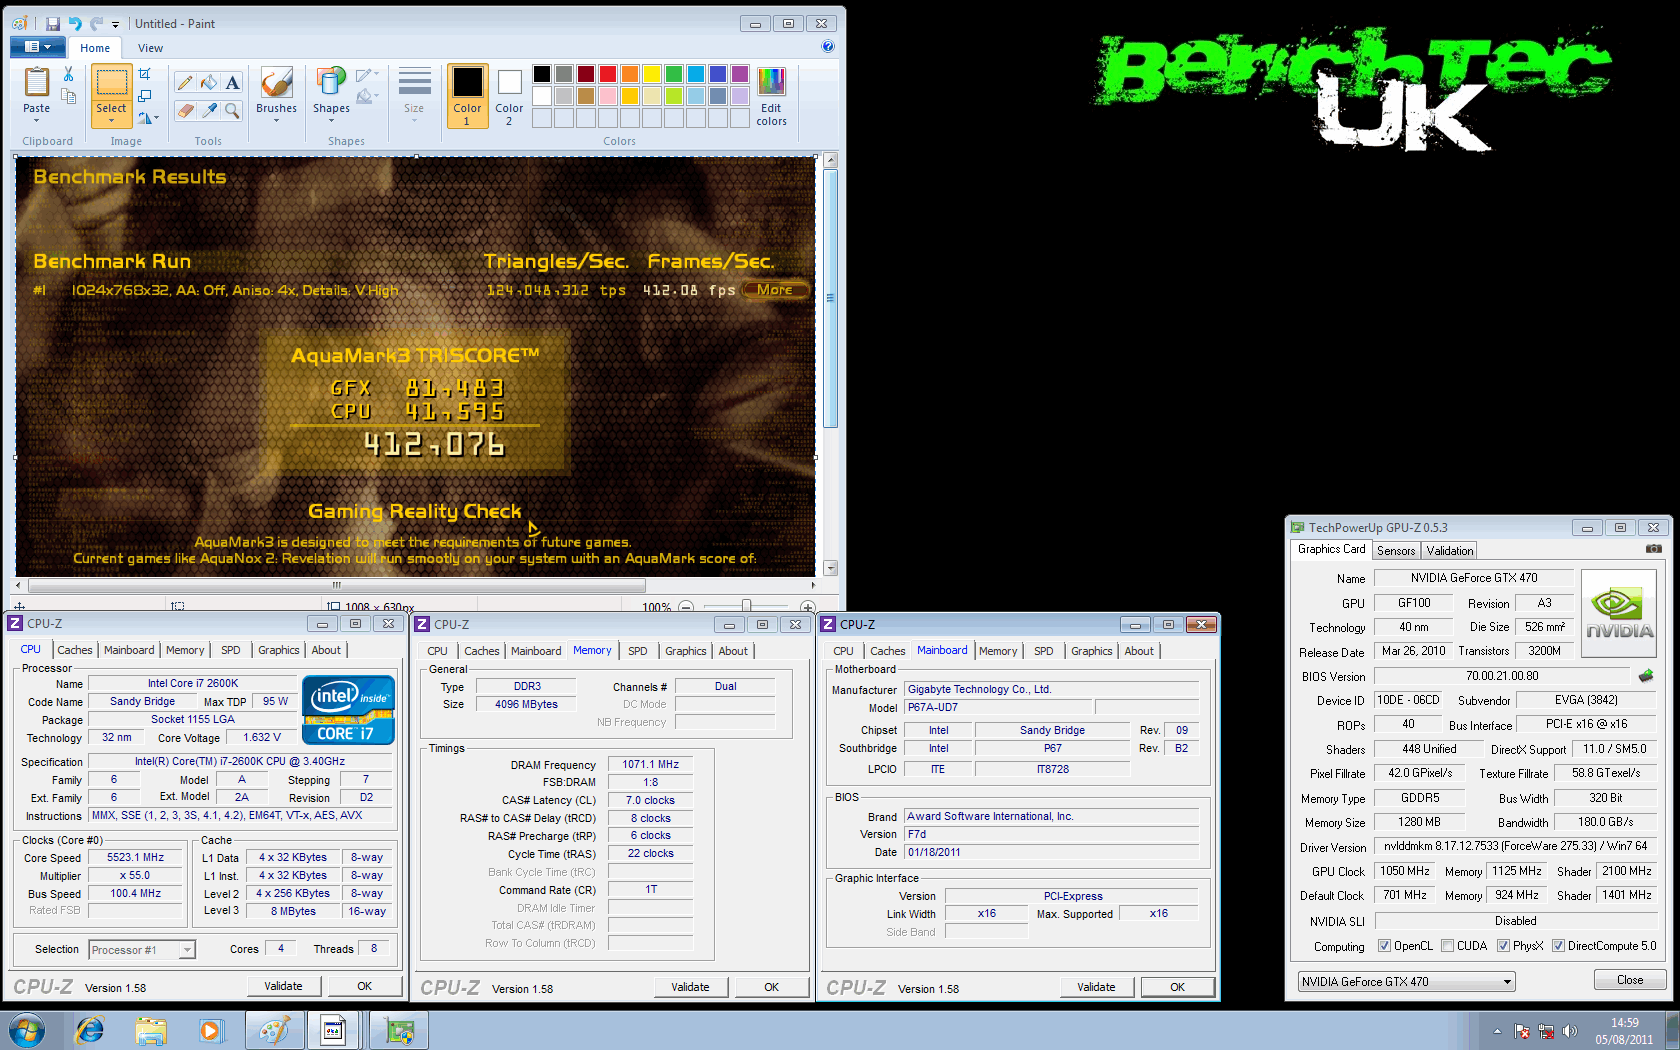Select the Pencil tool in Paint

click(185, 83)
